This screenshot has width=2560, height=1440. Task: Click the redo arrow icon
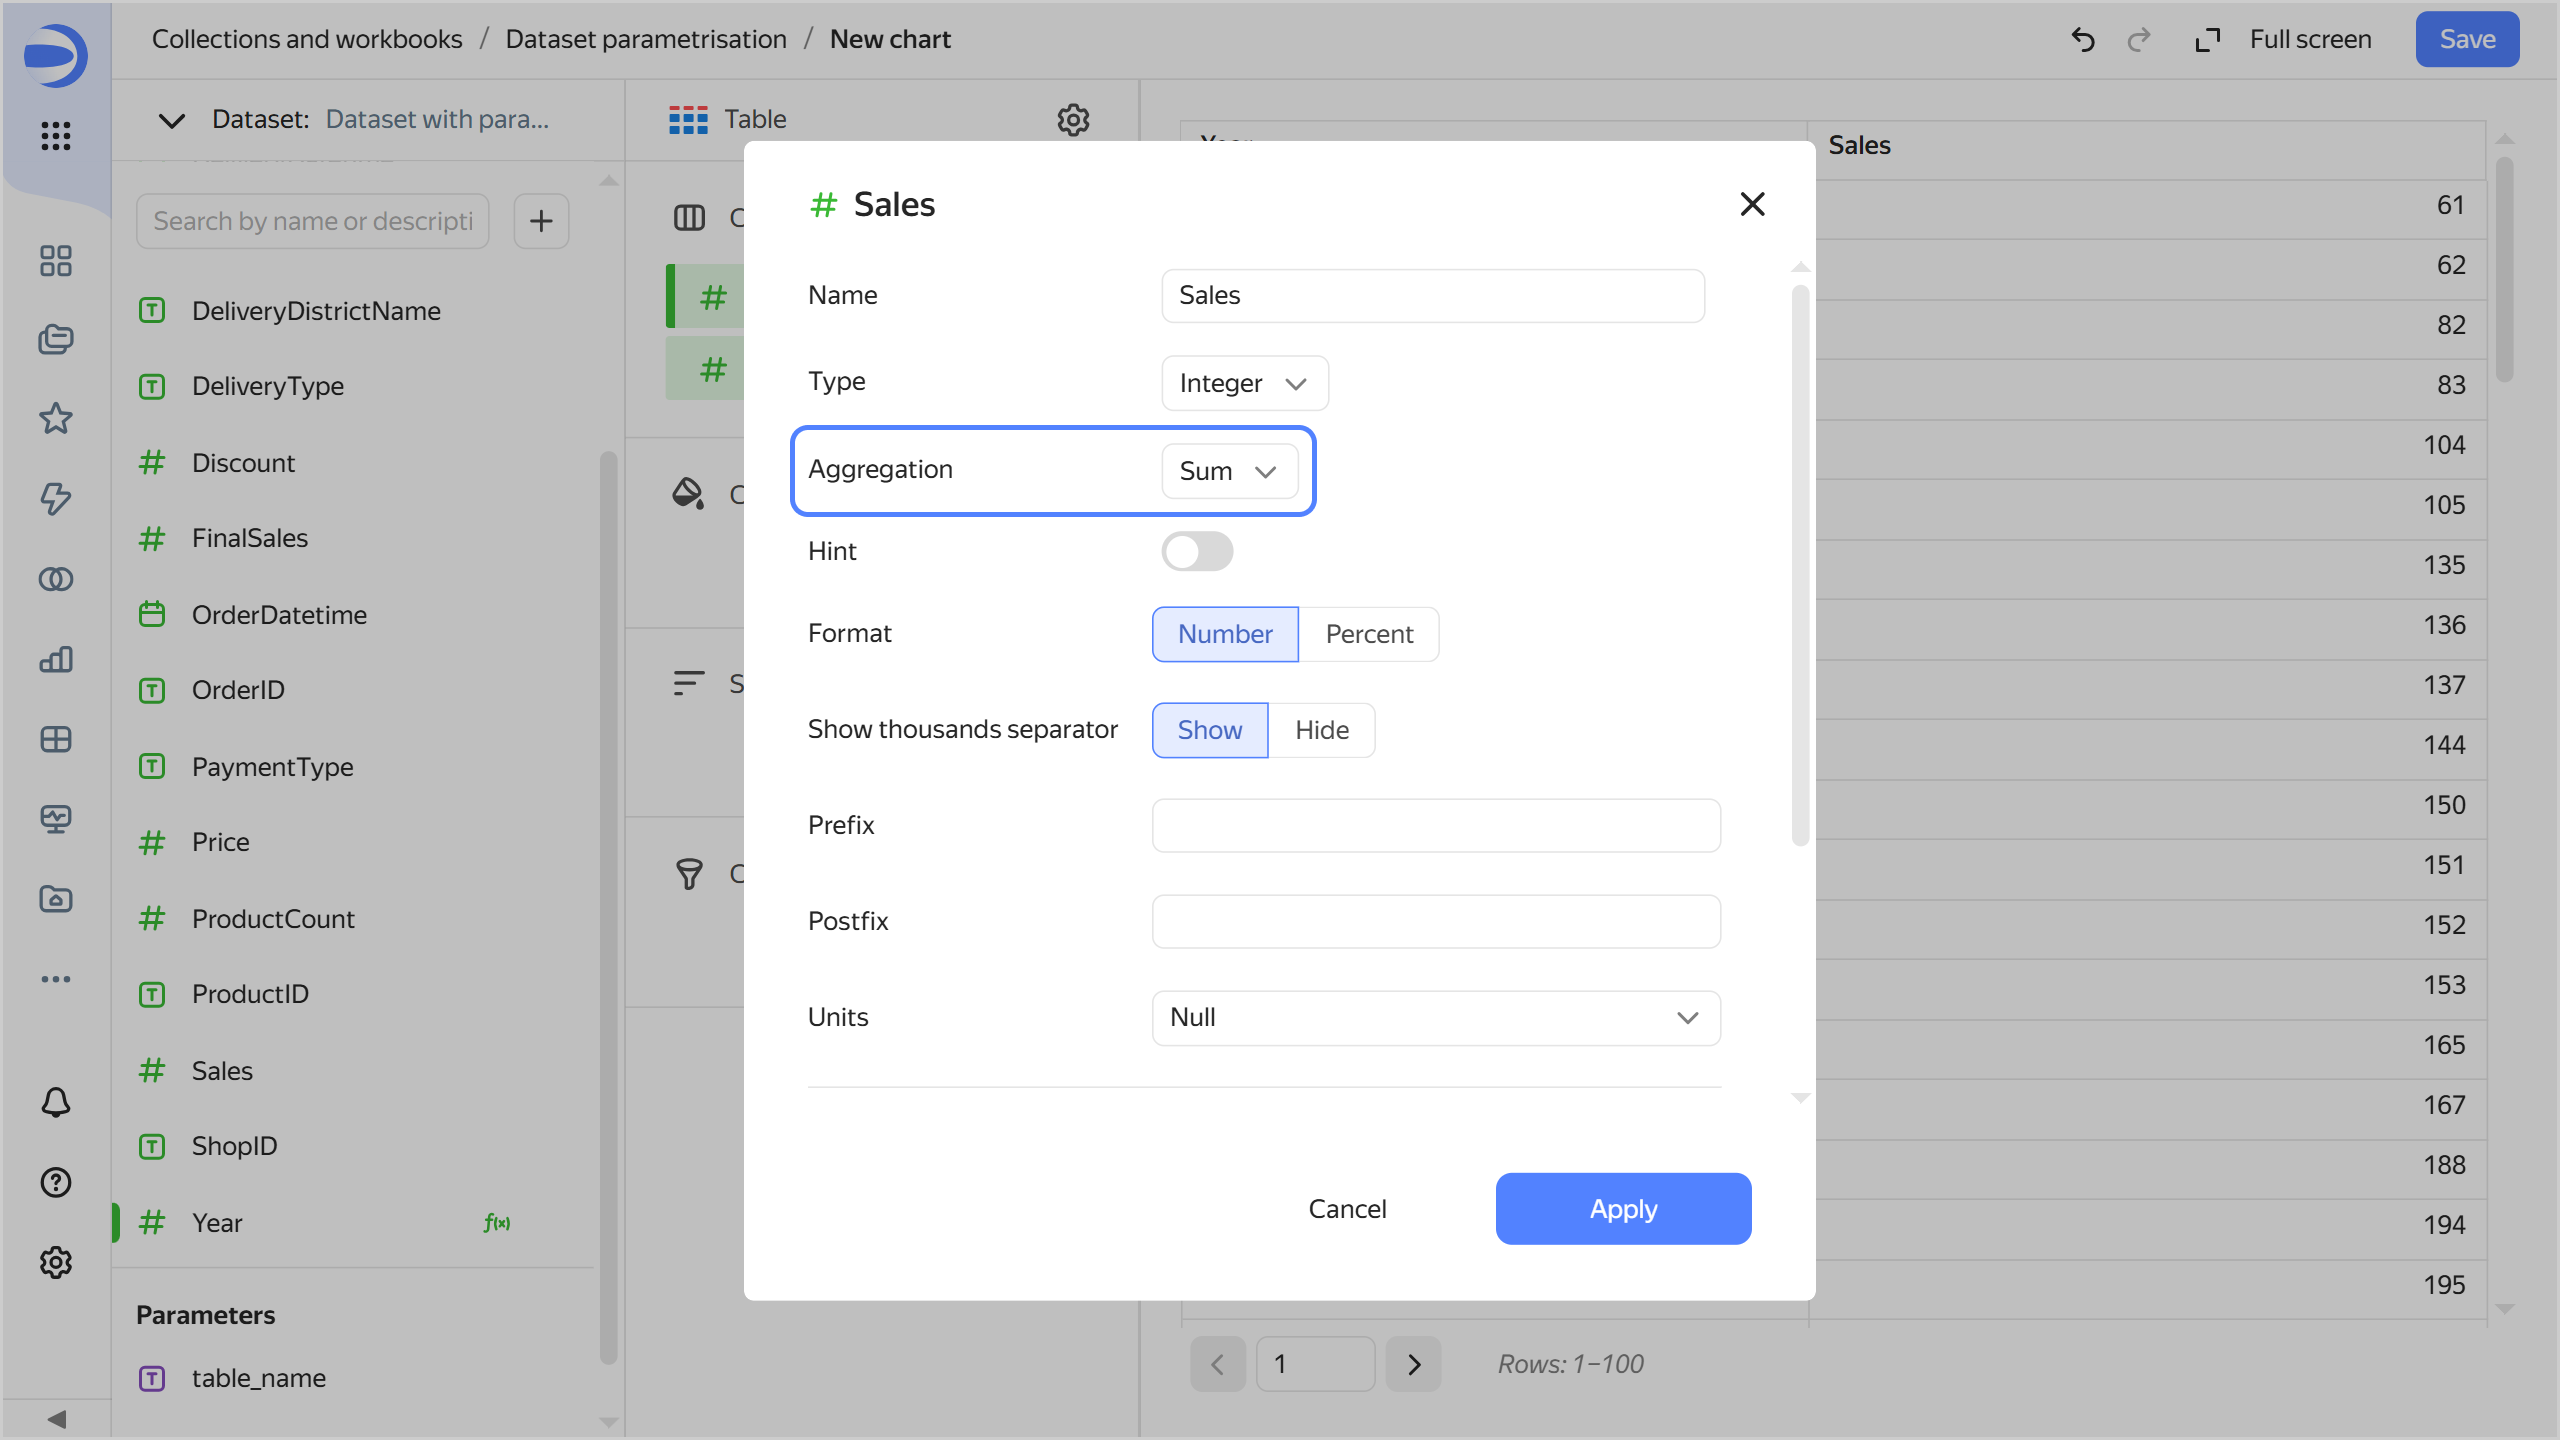[x=2139, y=40]
